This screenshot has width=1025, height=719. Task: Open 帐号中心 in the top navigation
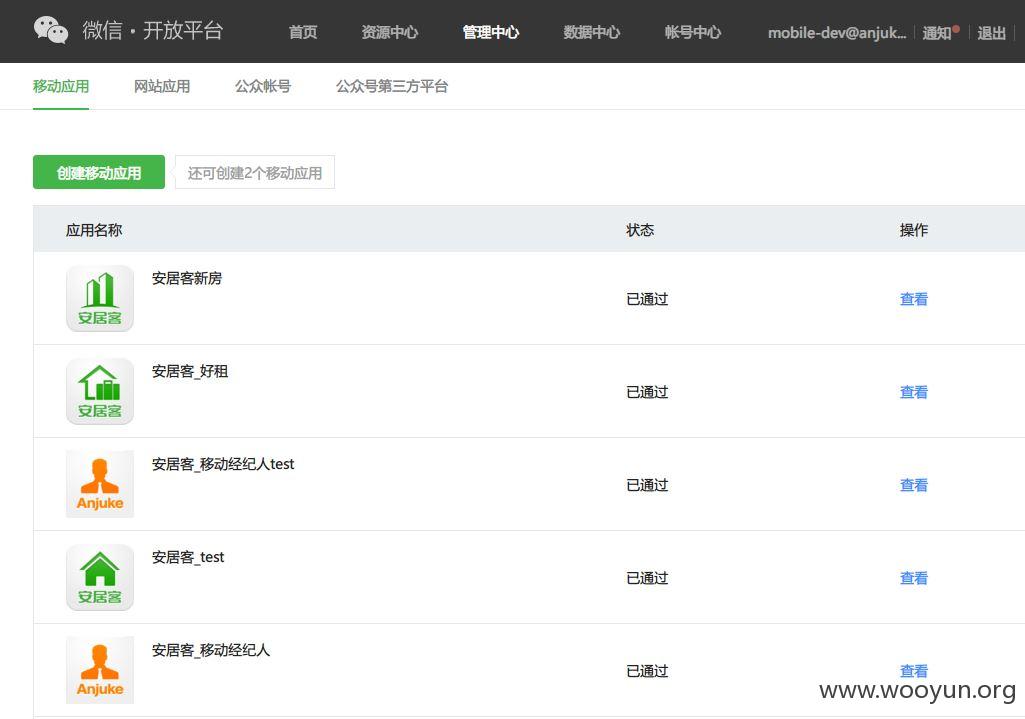693,32
